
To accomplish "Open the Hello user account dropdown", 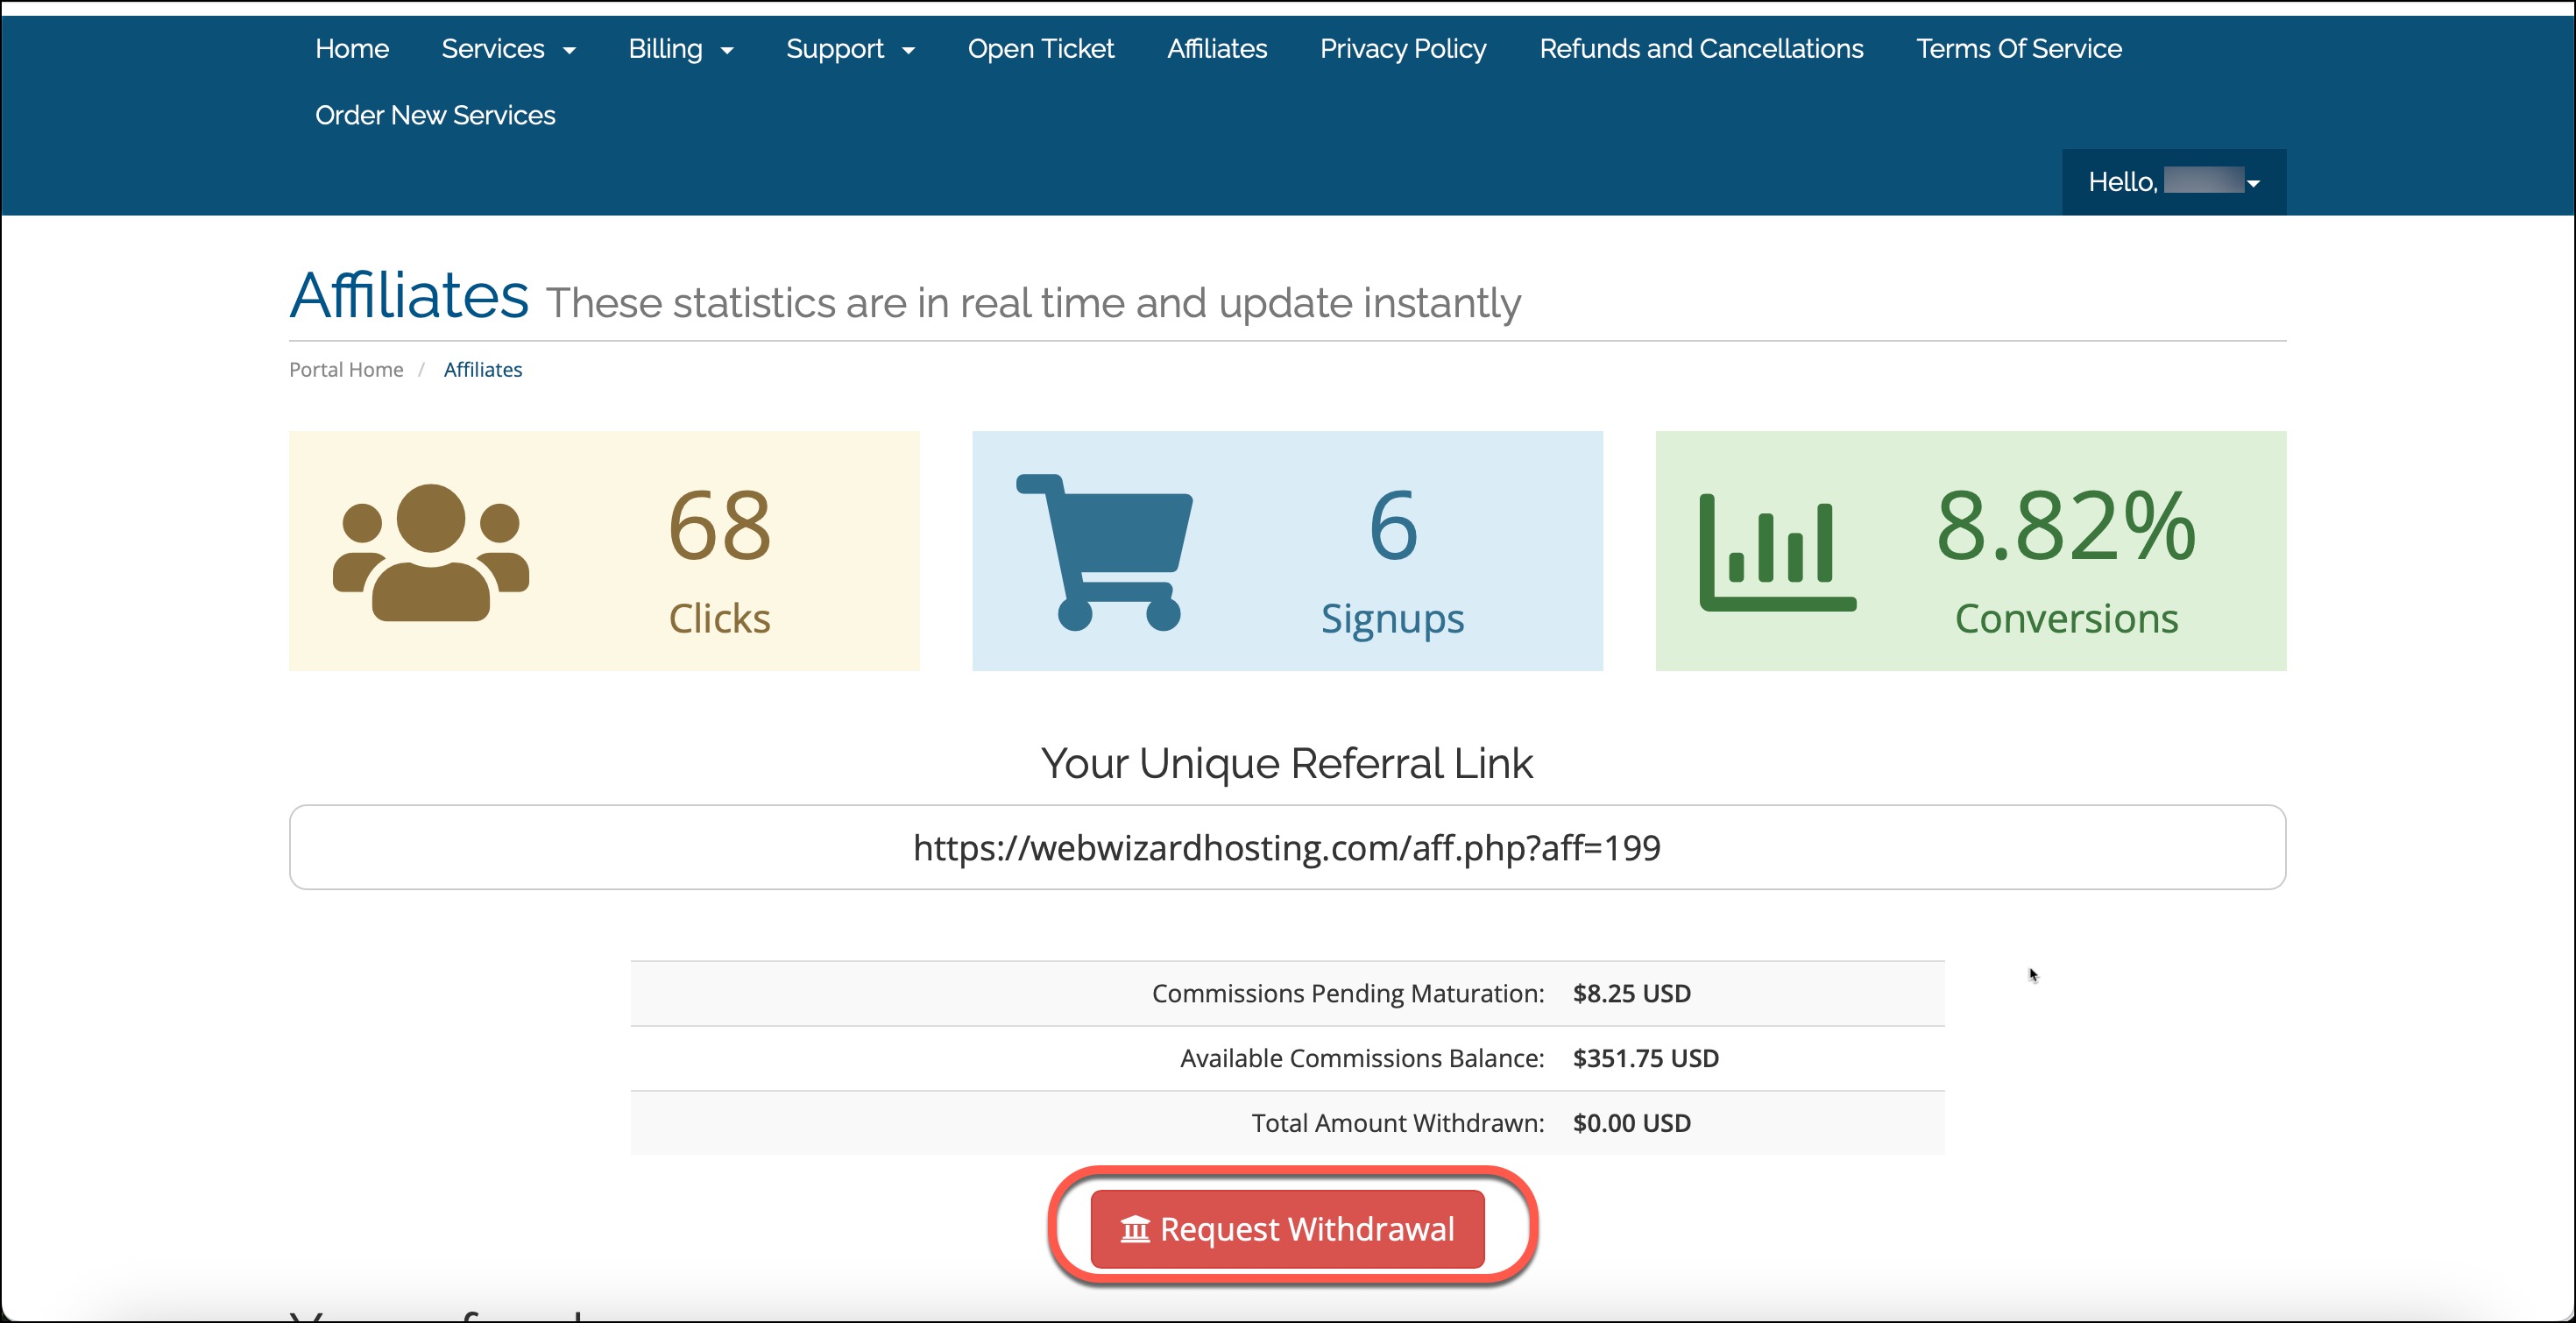I will tap(2173, 182).
